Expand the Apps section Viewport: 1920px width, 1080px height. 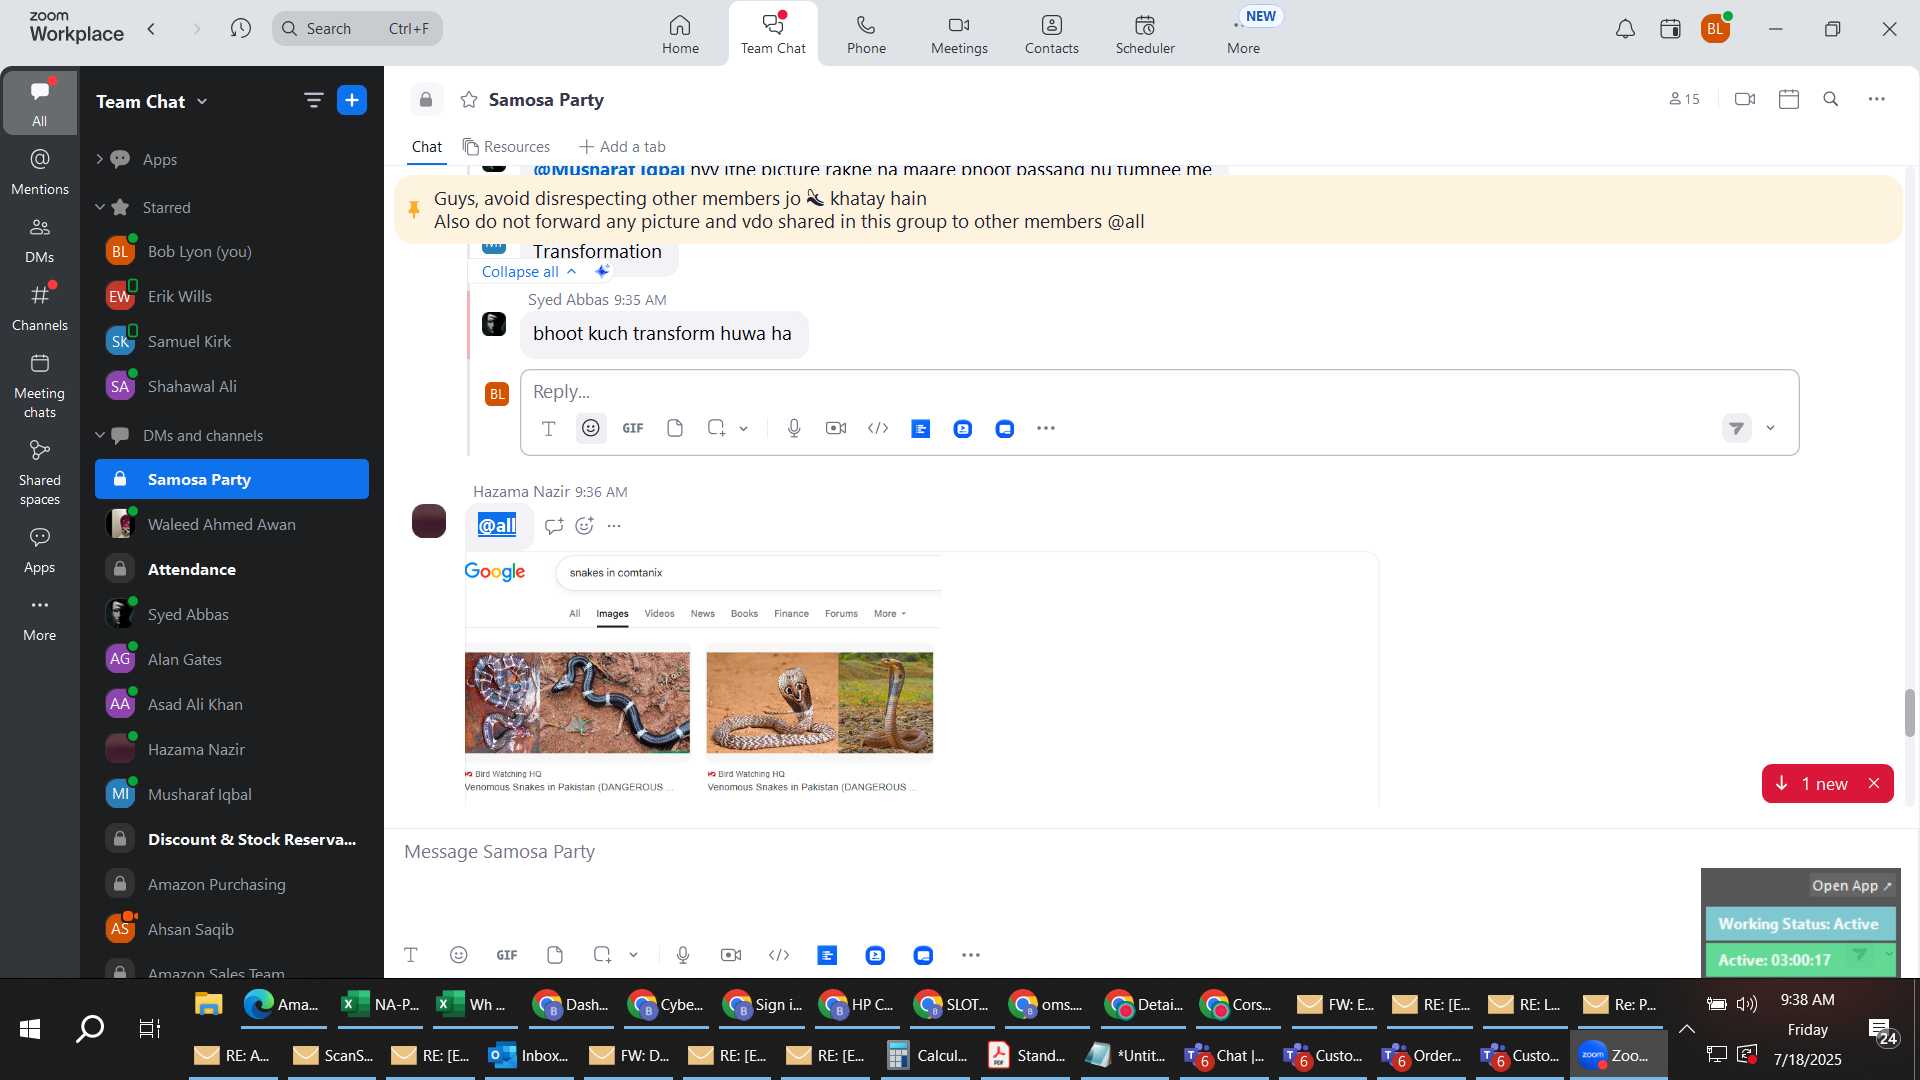(x=99, y=159)
